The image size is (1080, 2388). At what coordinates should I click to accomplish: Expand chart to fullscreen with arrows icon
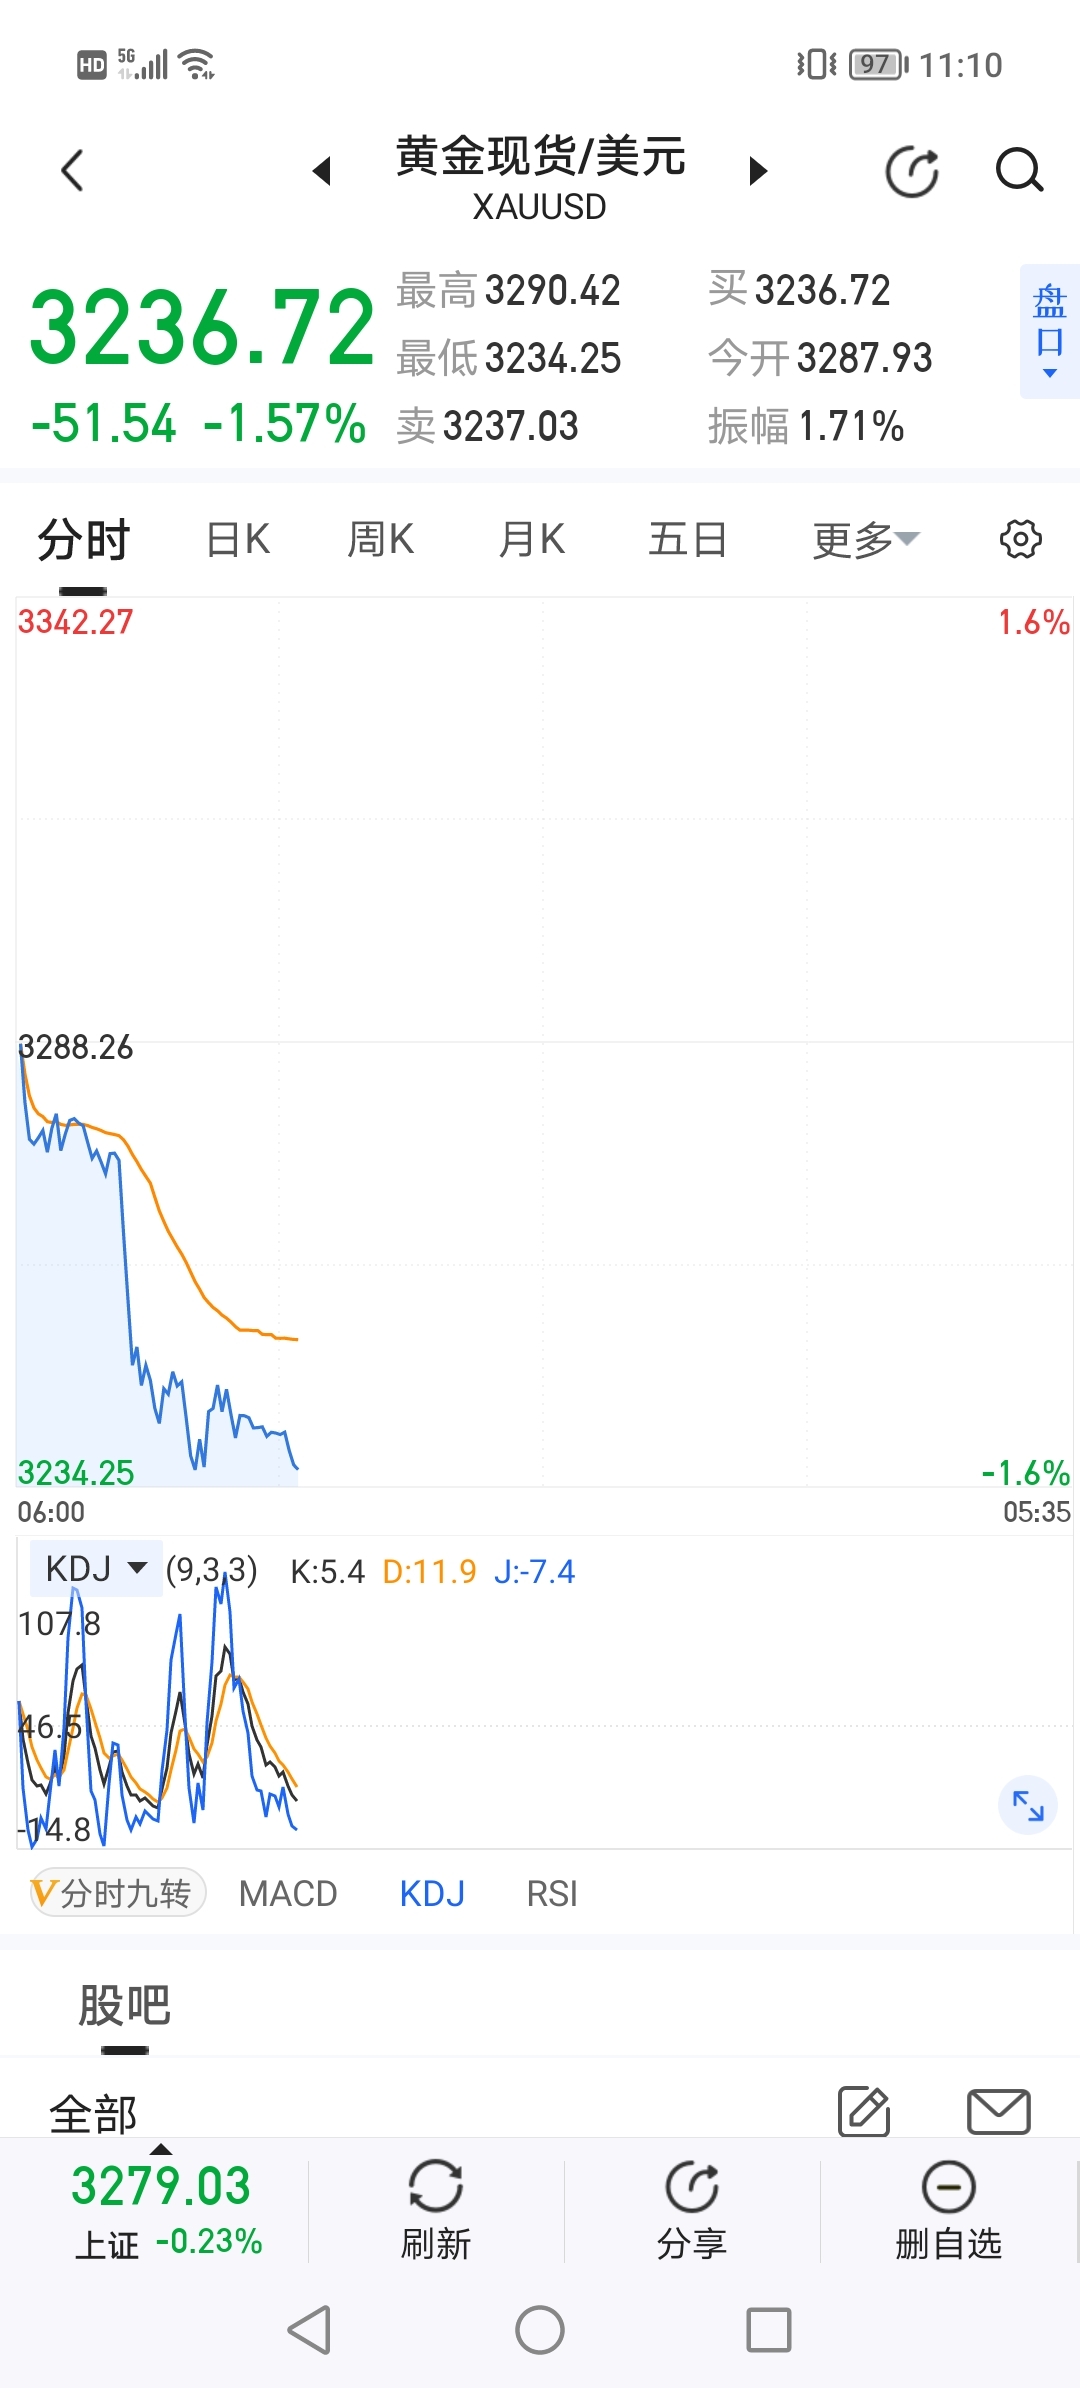pos(1028,1805)
